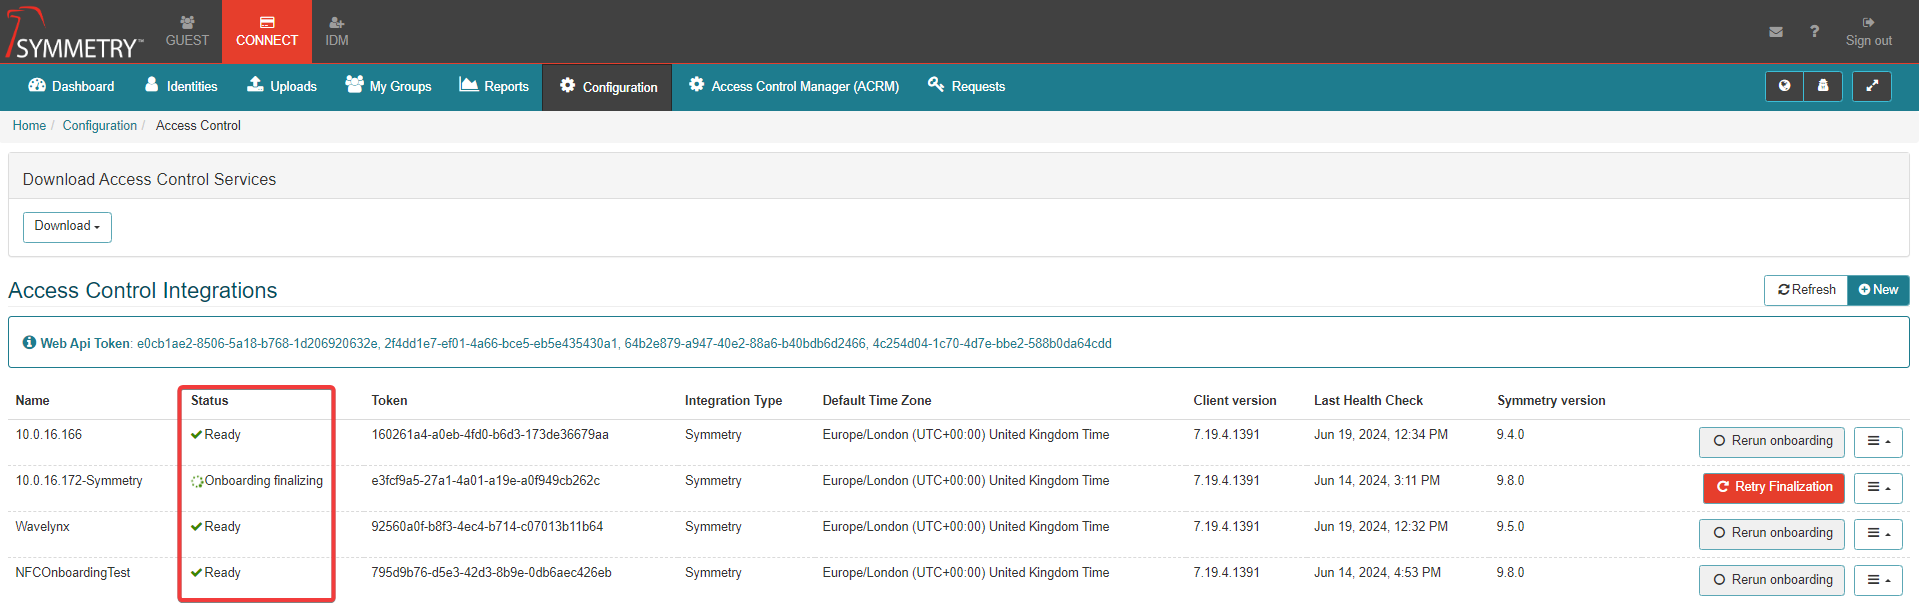Rerun onboarding for Wavelynx
Screen dimensions: 1919x606
point(1772,533)
